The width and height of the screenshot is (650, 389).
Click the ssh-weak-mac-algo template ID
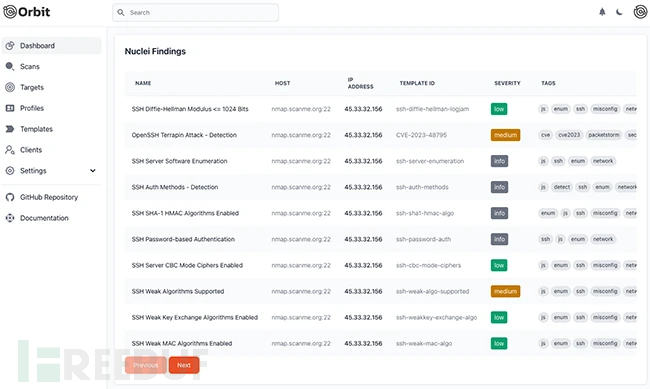click(424, 343)
